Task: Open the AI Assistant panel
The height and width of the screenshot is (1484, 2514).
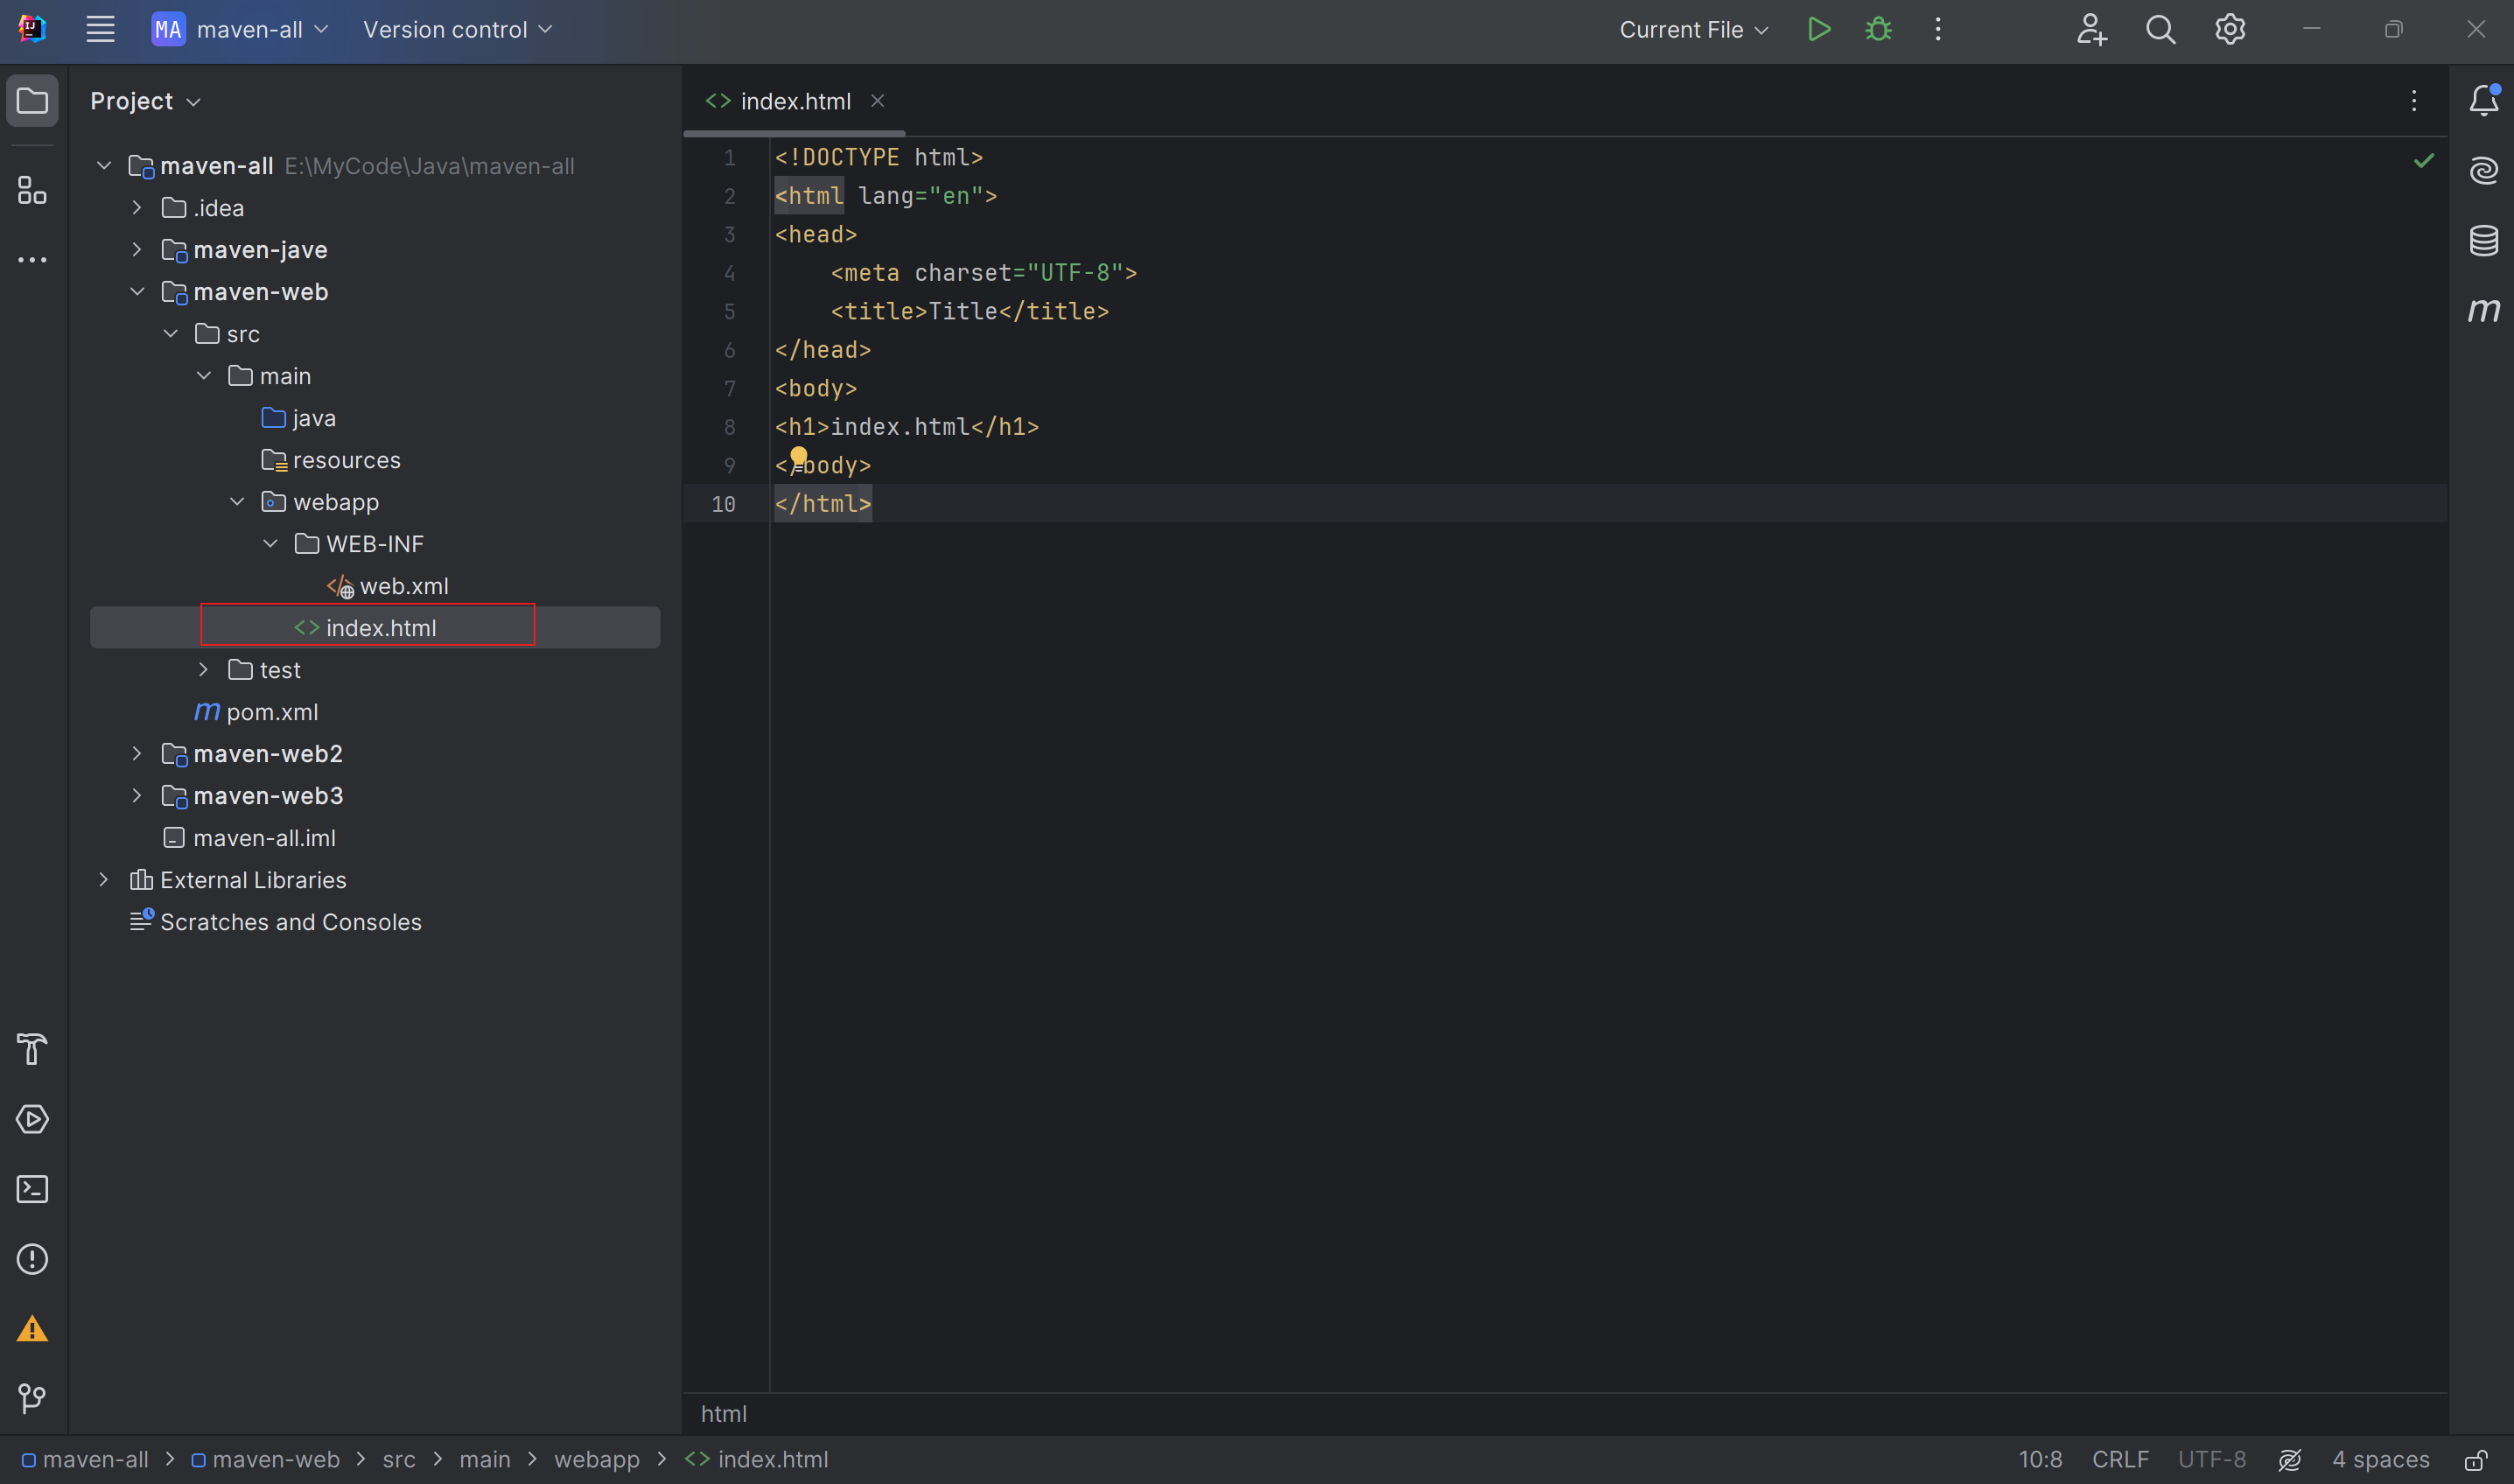Action: point(2485,170)
